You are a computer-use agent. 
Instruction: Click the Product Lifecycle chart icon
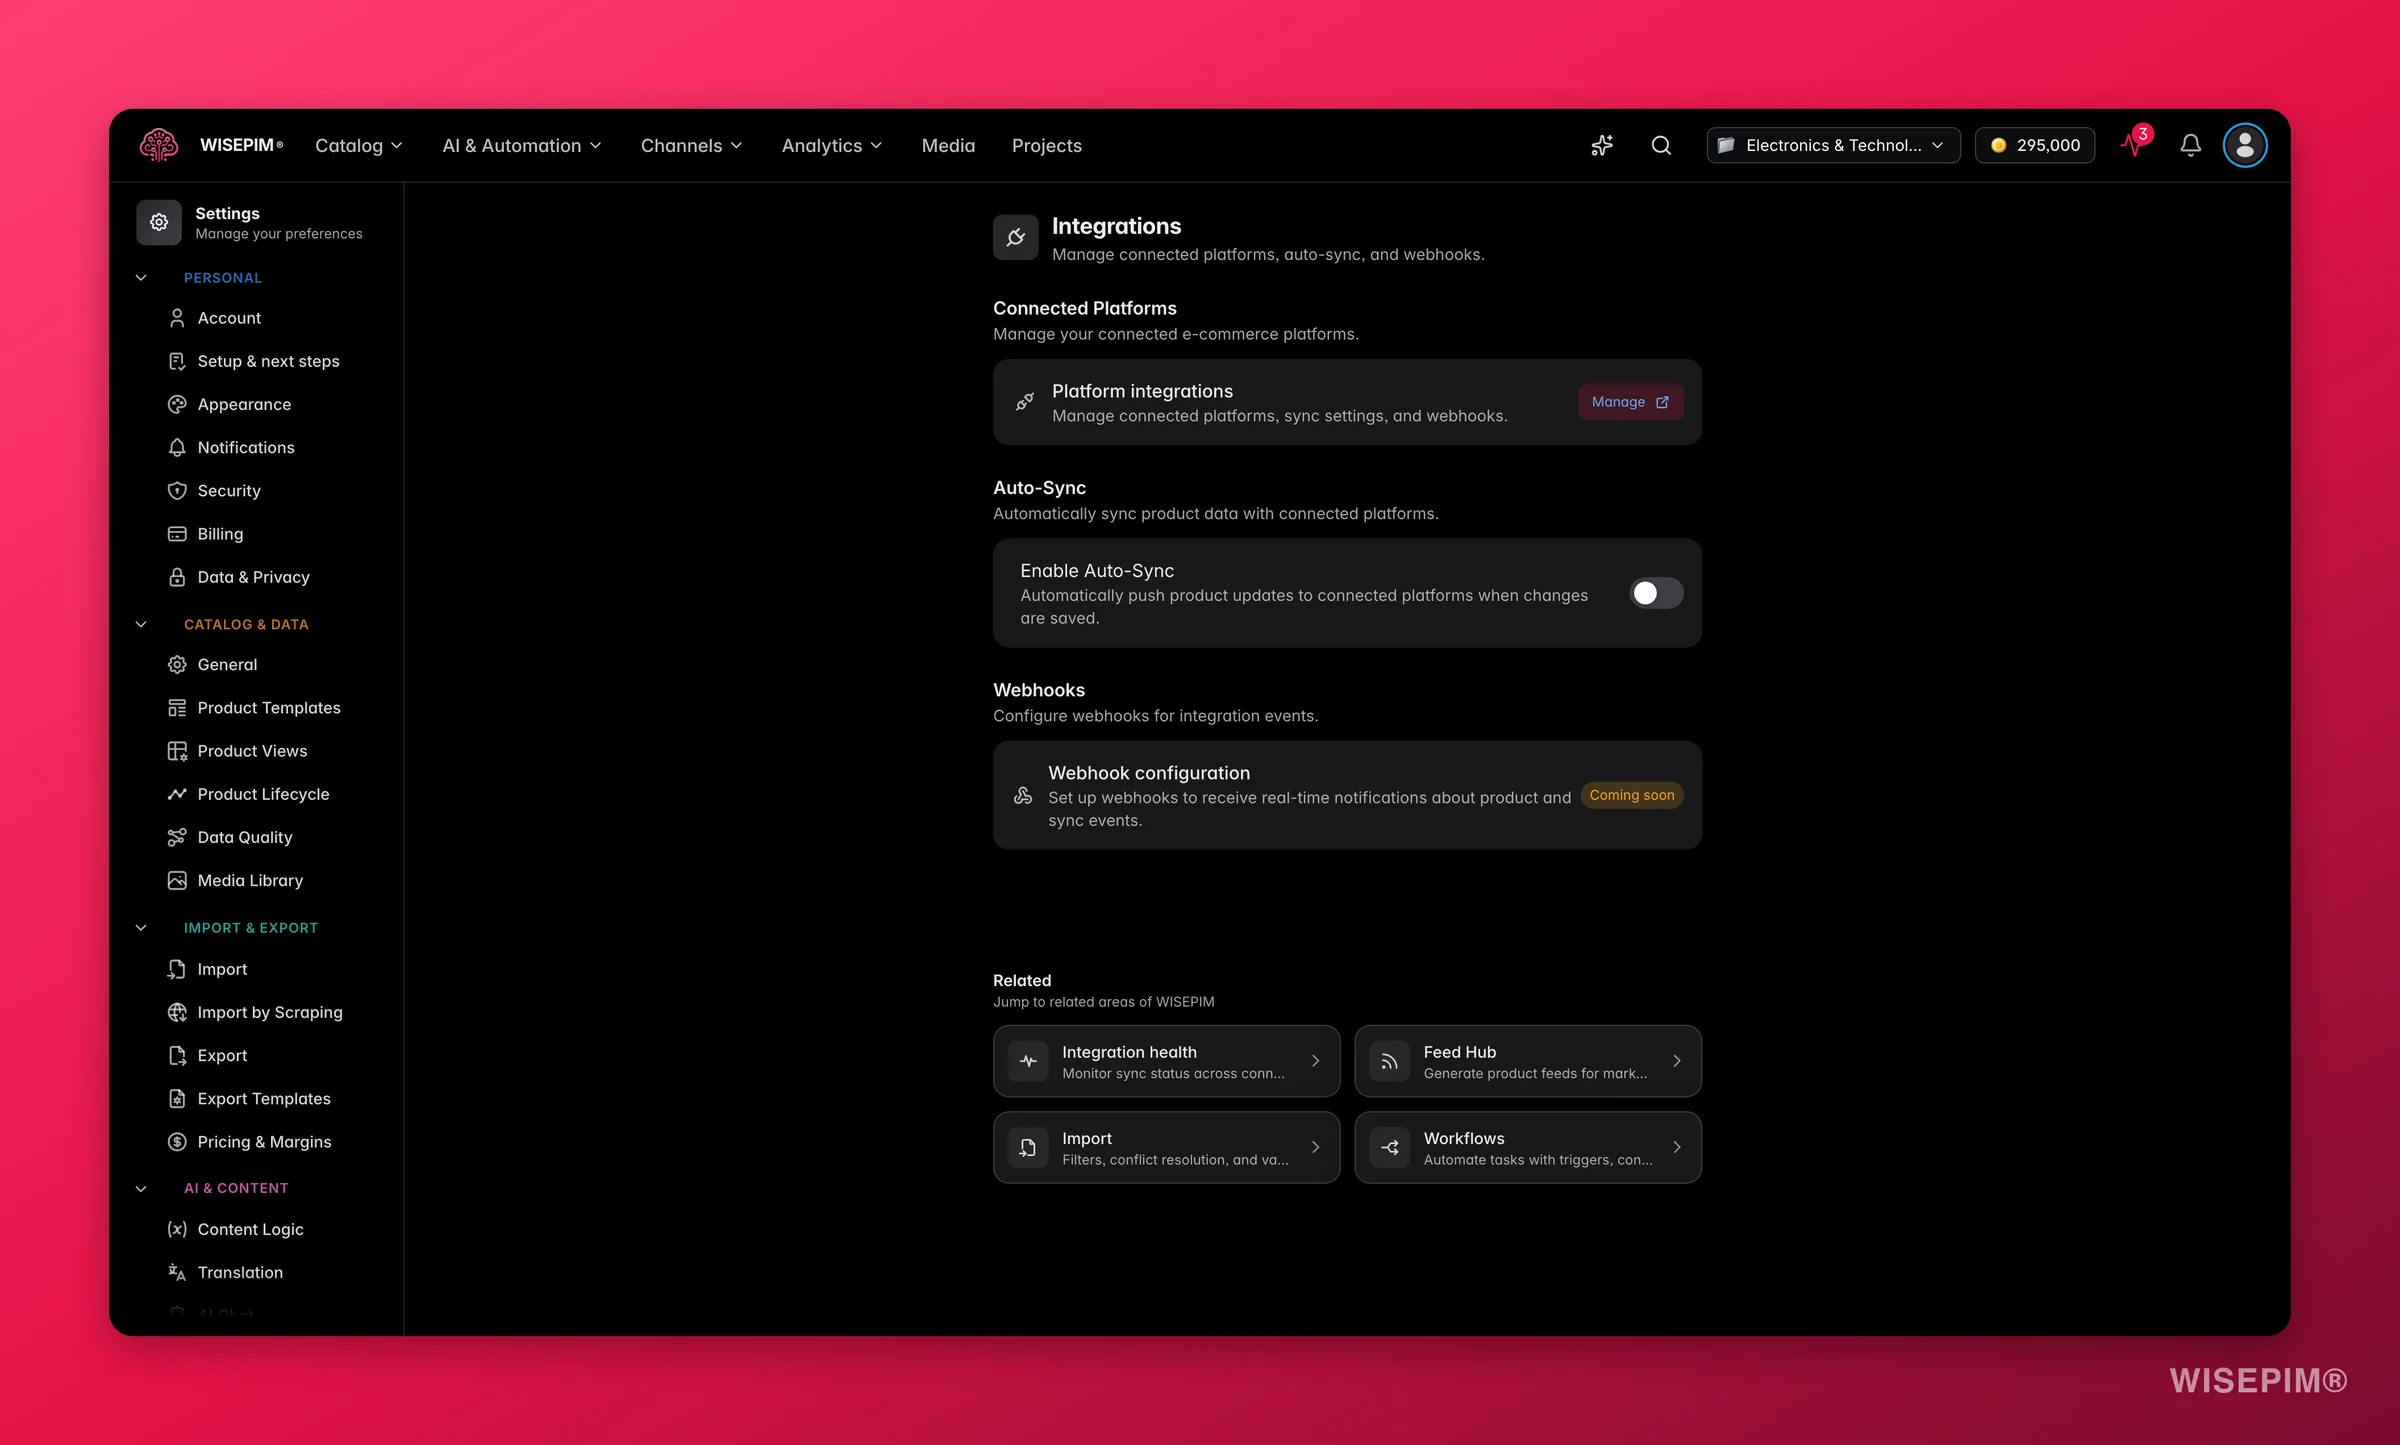[x=177, y=794]
